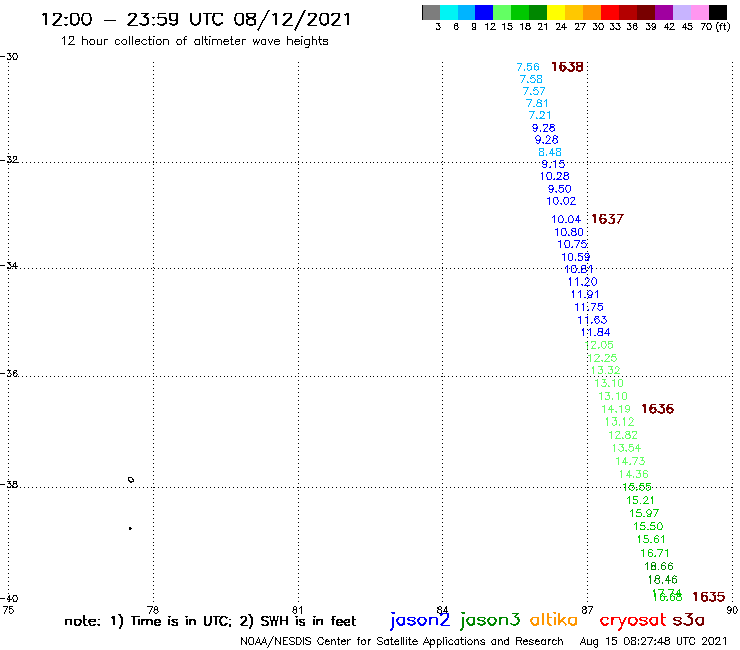Screen dimensions: 740x650
Task: Click the purple swatch in the wave scale
Action: [x=664, y=12]
